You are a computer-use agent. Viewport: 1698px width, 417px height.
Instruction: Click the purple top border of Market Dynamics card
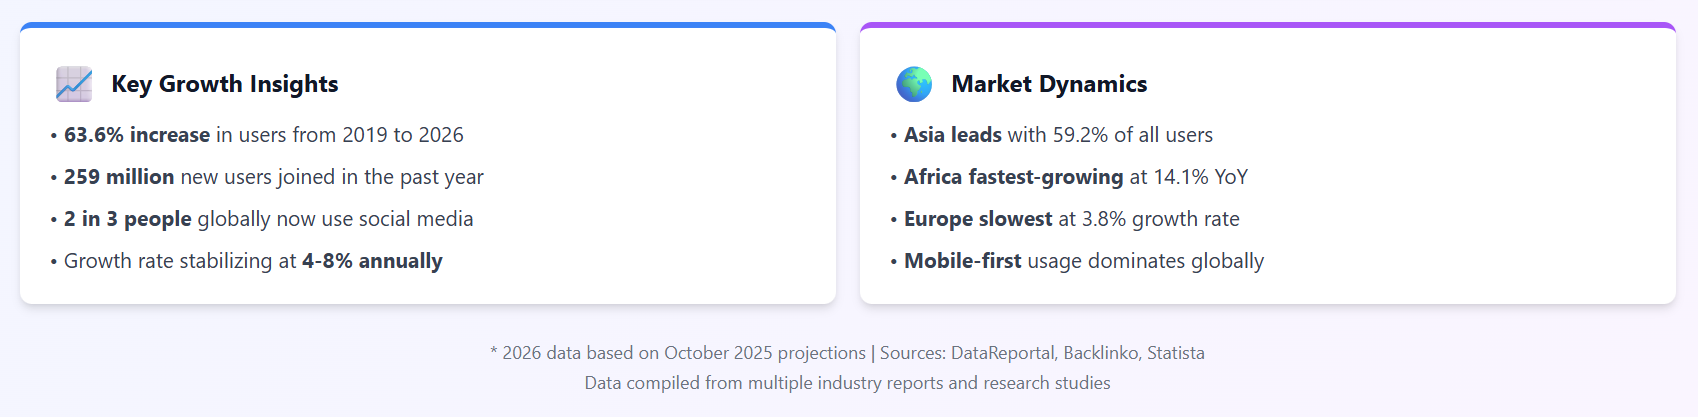(1268, 25)
